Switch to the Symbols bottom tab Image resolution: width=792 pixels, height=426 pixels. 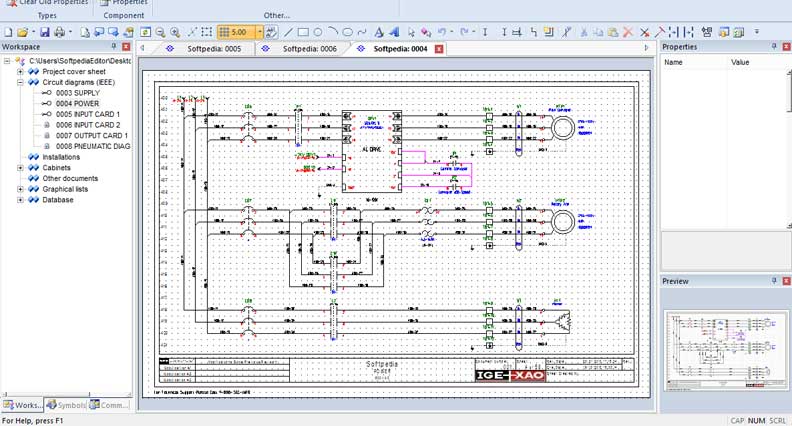(66, 405)
